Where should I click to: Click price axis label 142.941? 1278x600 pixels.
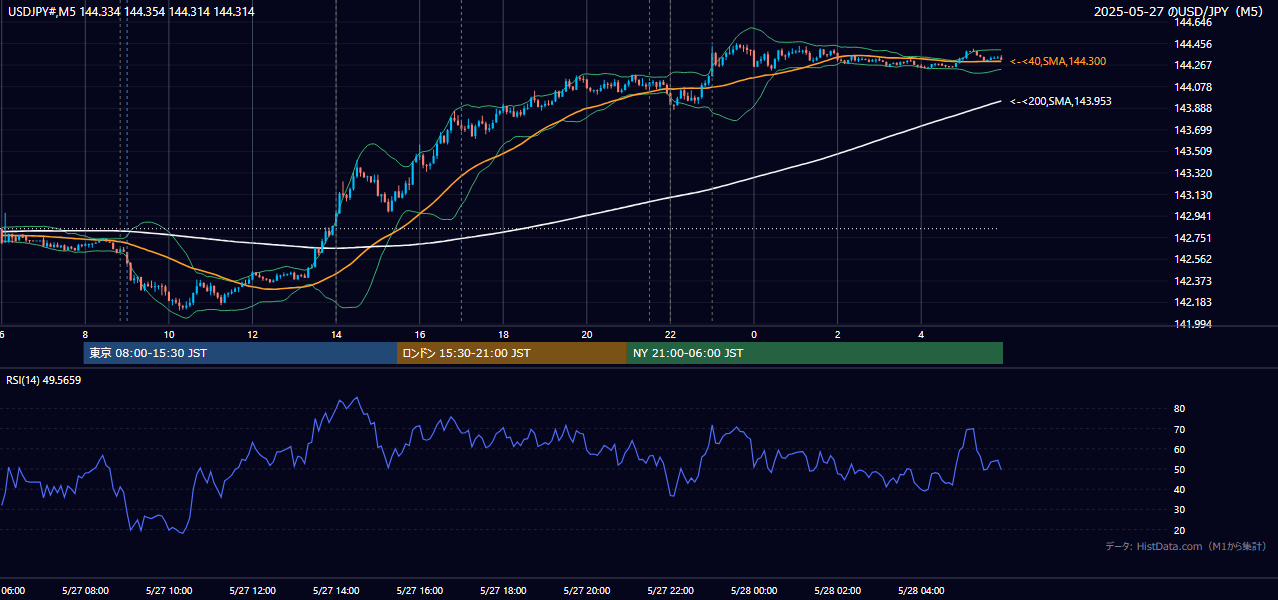tap(1193, 216)
